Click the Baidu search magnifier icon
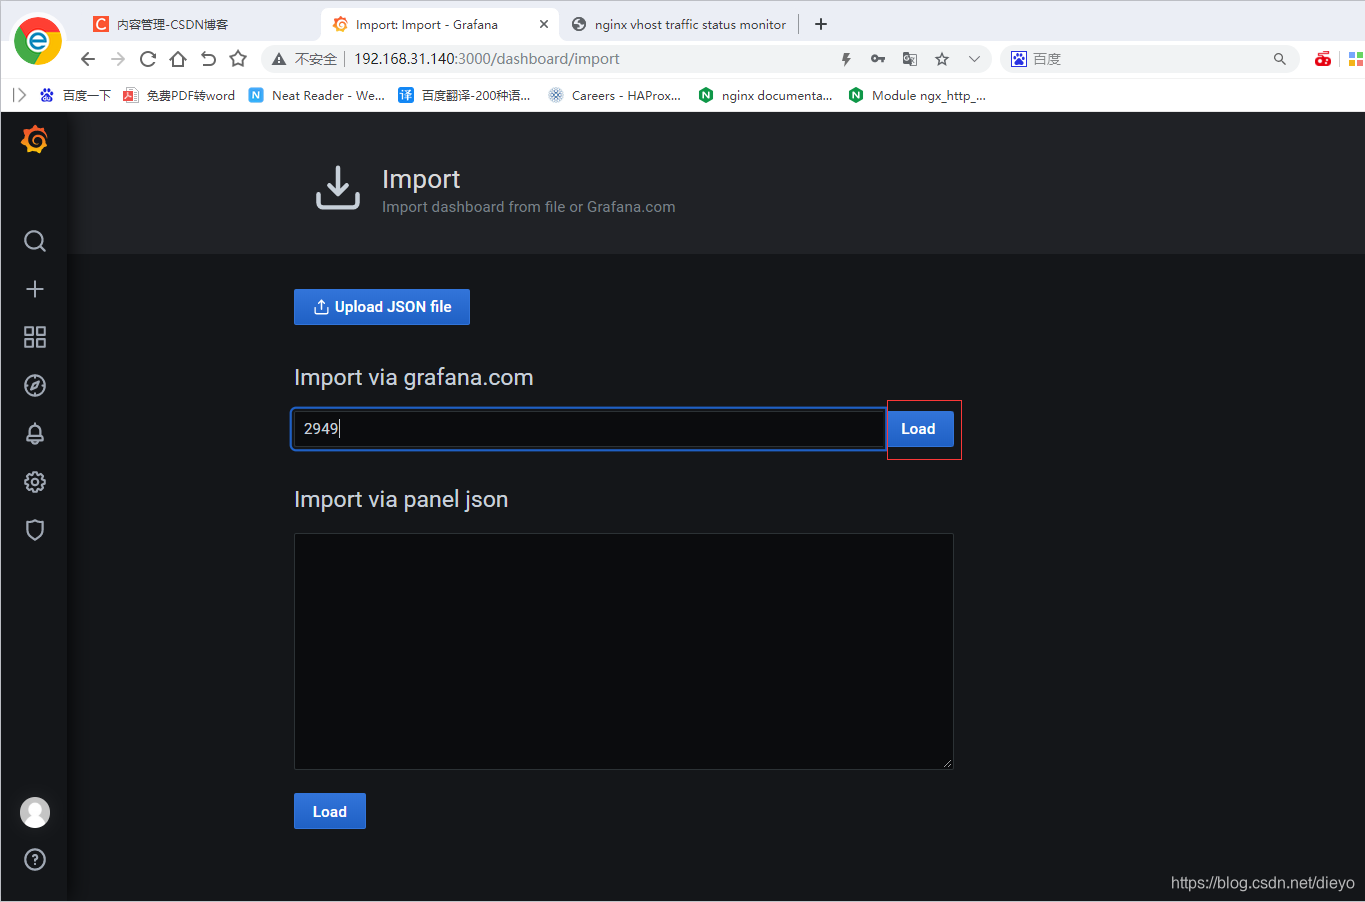 click(x=1280, y=59)
